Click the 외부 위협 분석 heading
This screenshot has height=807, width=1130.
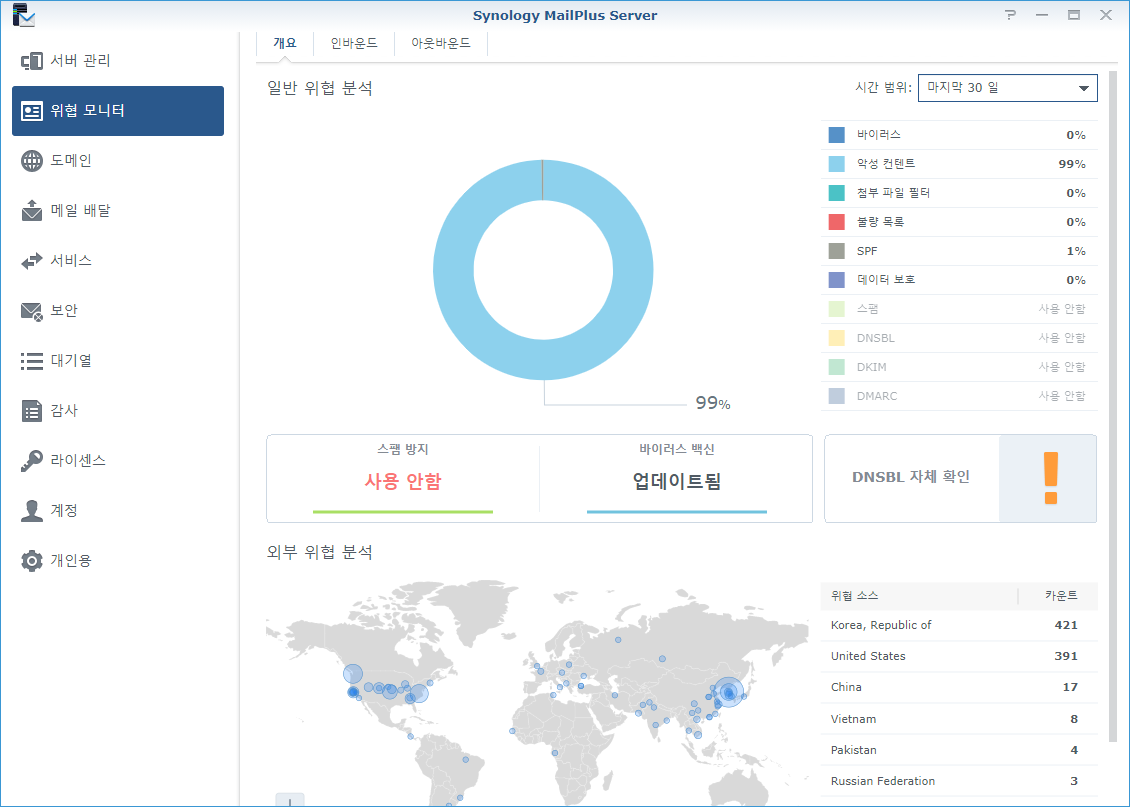[x=320, y=553]
